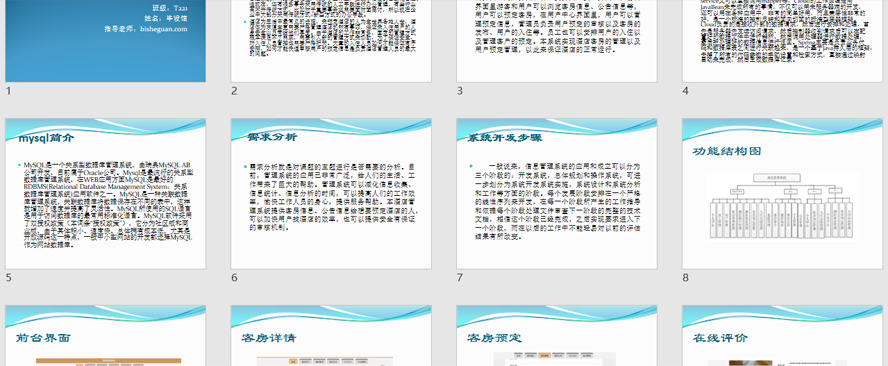Select slide 4 thumbnail
Viewport: 888px width, 366px height.
click(x=782, y=41)
